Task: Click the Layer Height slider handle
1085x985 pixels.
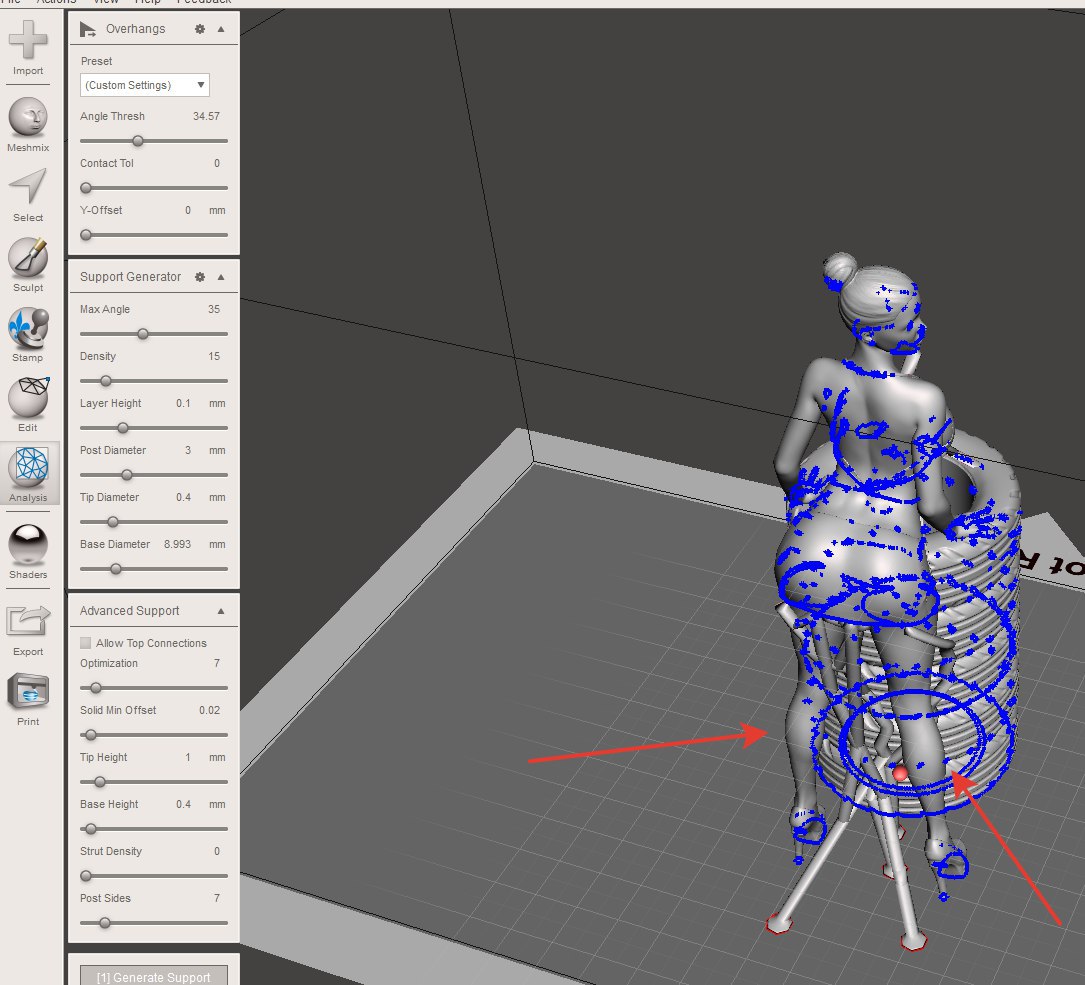Action: tap(122, 428)
